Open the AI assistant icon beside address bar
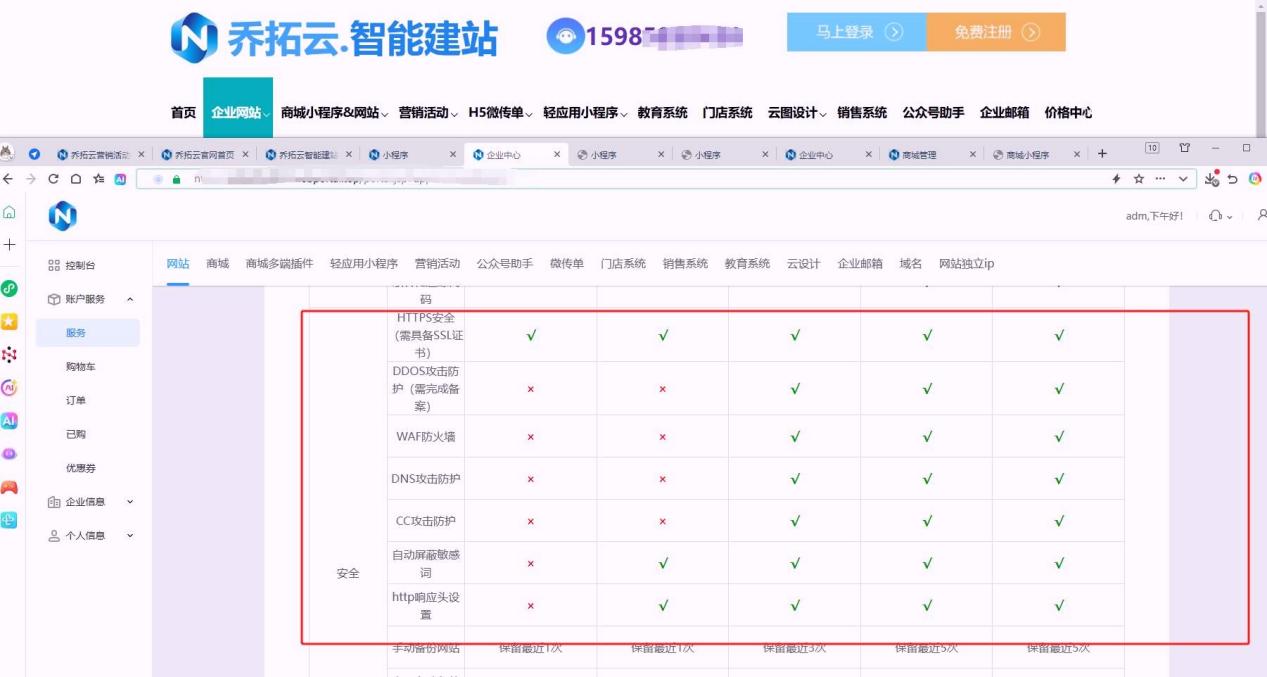 tap(120, 179)
